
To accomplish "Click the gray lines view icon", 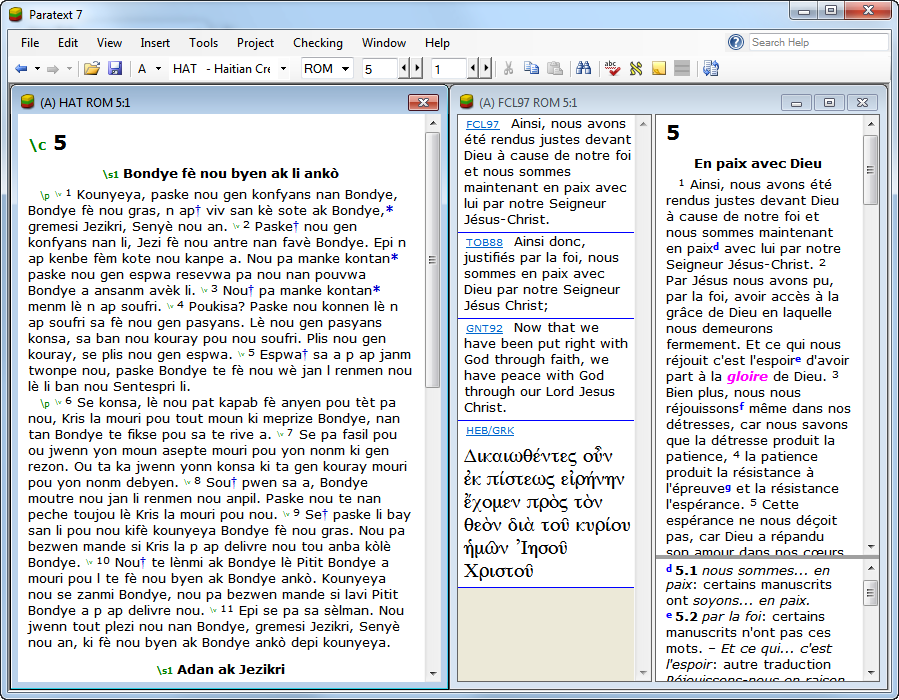I will [x=682, y=69].
